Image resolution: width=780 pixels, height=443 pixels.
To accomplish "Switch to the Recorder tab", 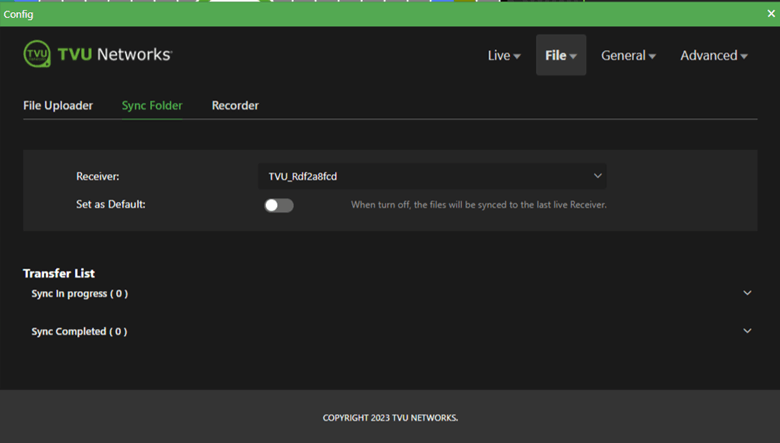I will (235, 105).
